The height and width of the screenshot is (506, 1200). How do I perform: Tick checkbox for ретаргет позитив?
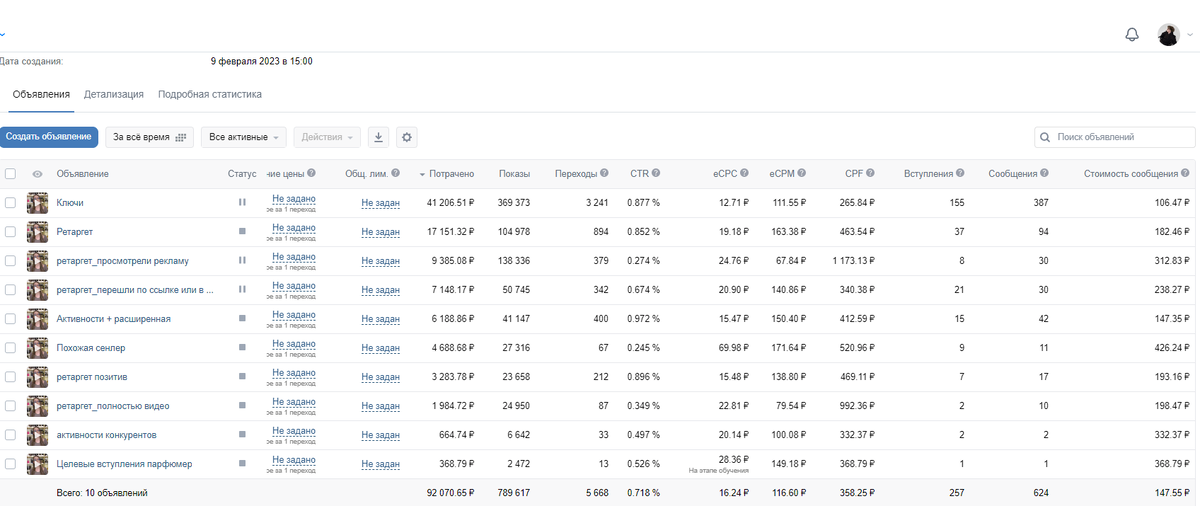click(10, 377)
